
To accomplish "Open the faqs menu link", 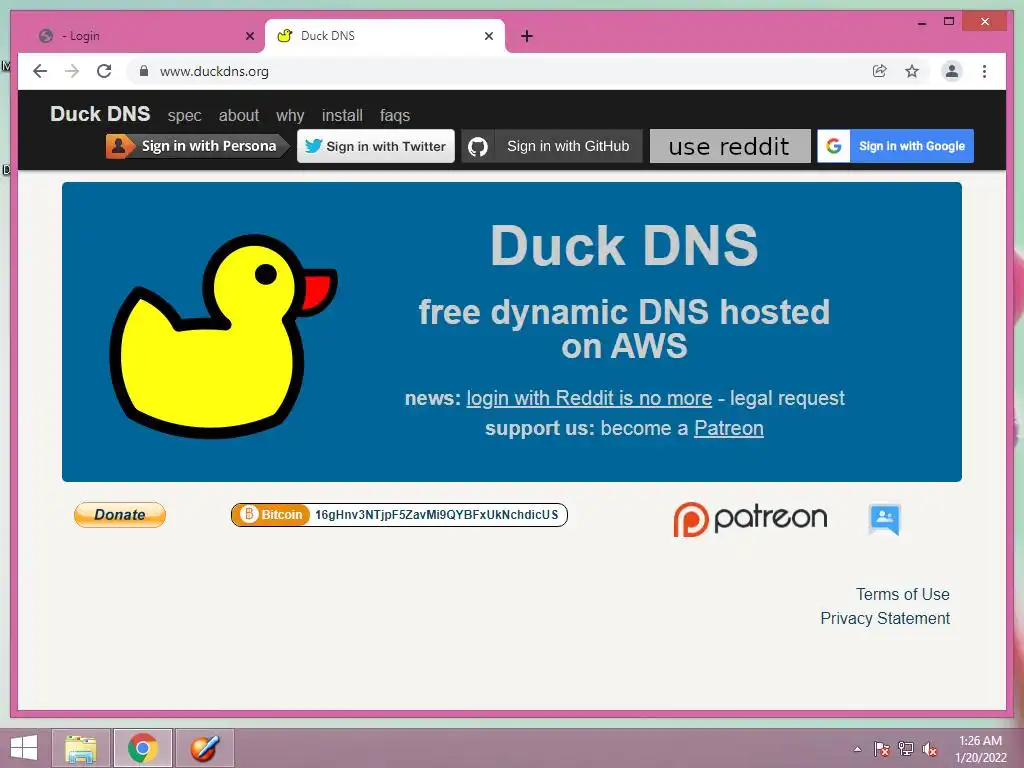I will [x=394, y=116].
